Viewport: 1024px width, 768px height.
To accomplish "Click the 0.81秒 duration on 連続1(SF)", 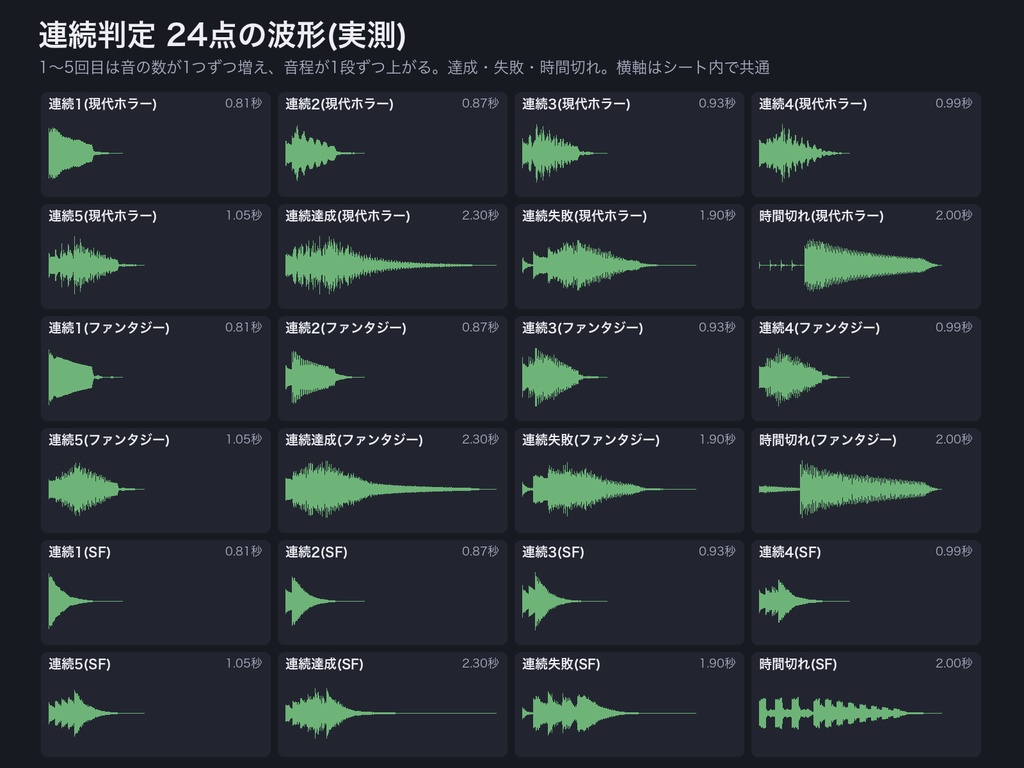I will pyautogui.click(x=244, y=551).
